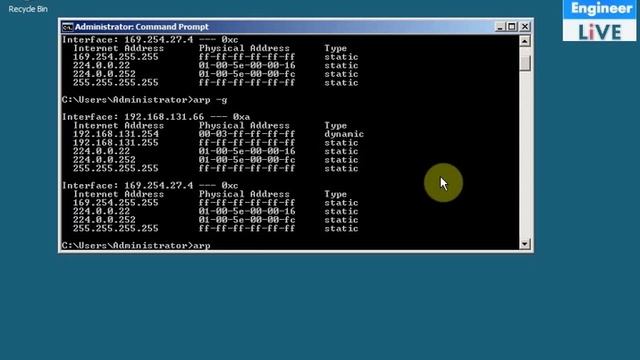Minimize the Command Prompt window
The image size is (640, 360).
point(500,27)
